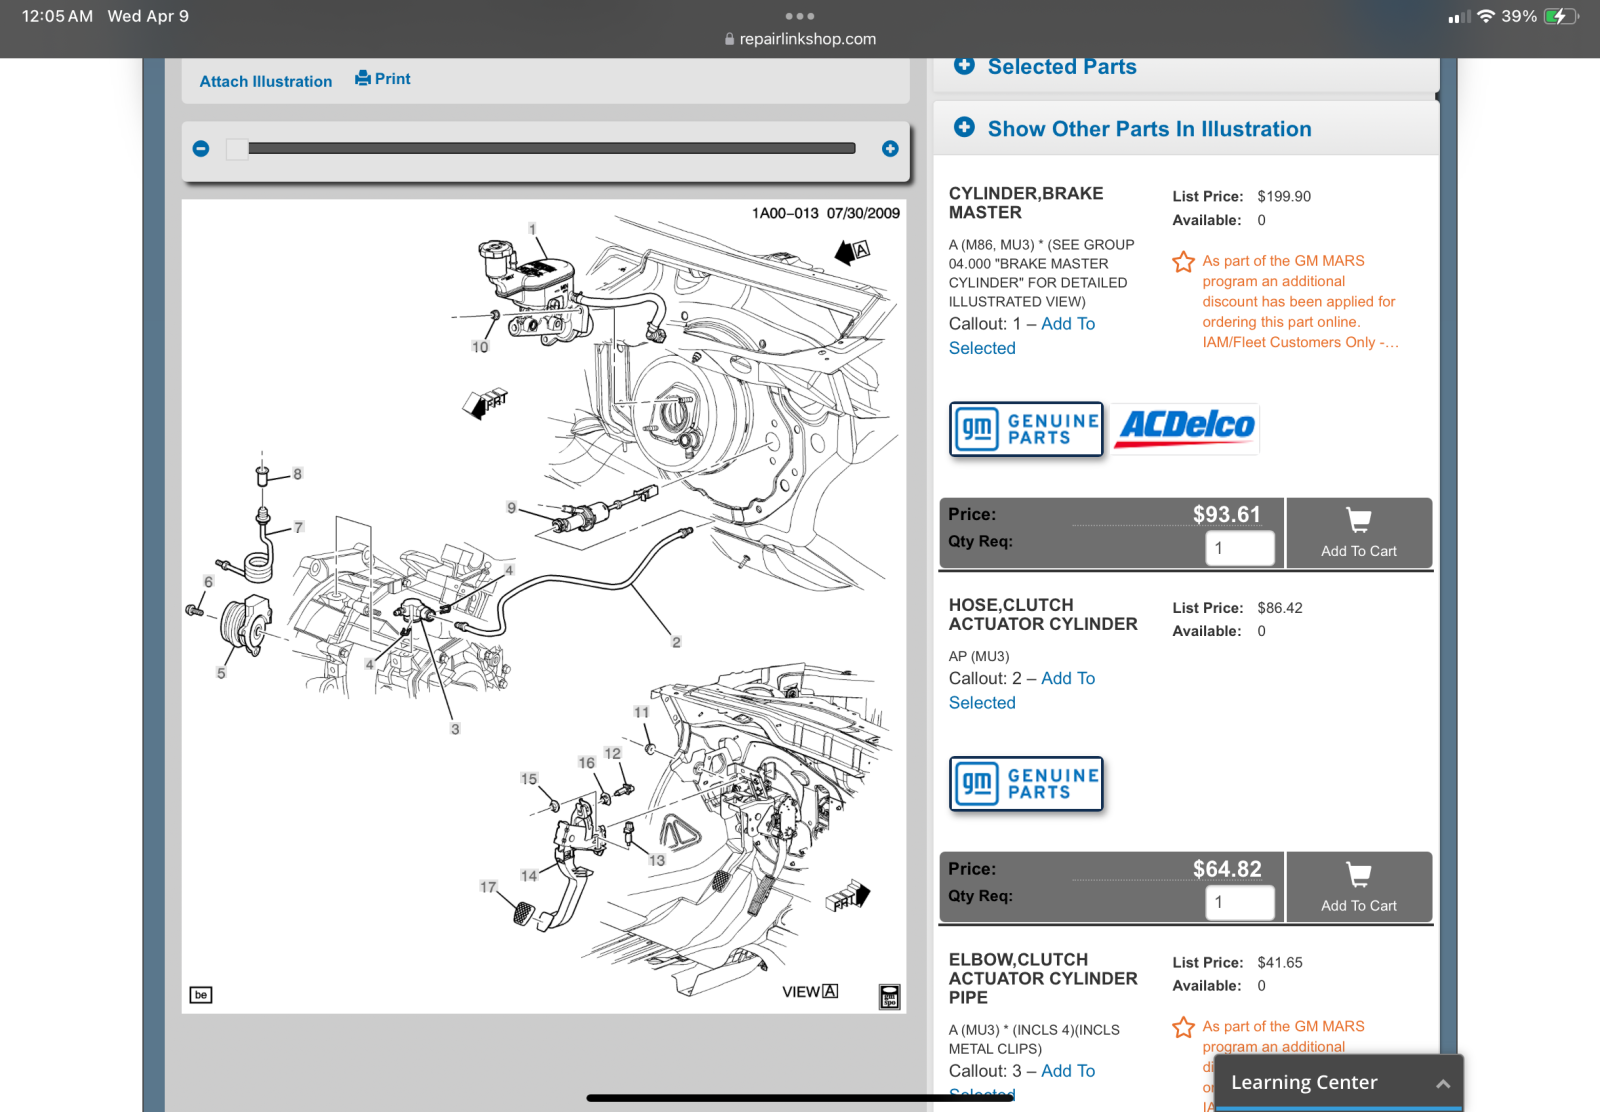Click the ACDelco brand logo
The width and height of the screenshot is (1600, 1112).
tap(1186, 428)
